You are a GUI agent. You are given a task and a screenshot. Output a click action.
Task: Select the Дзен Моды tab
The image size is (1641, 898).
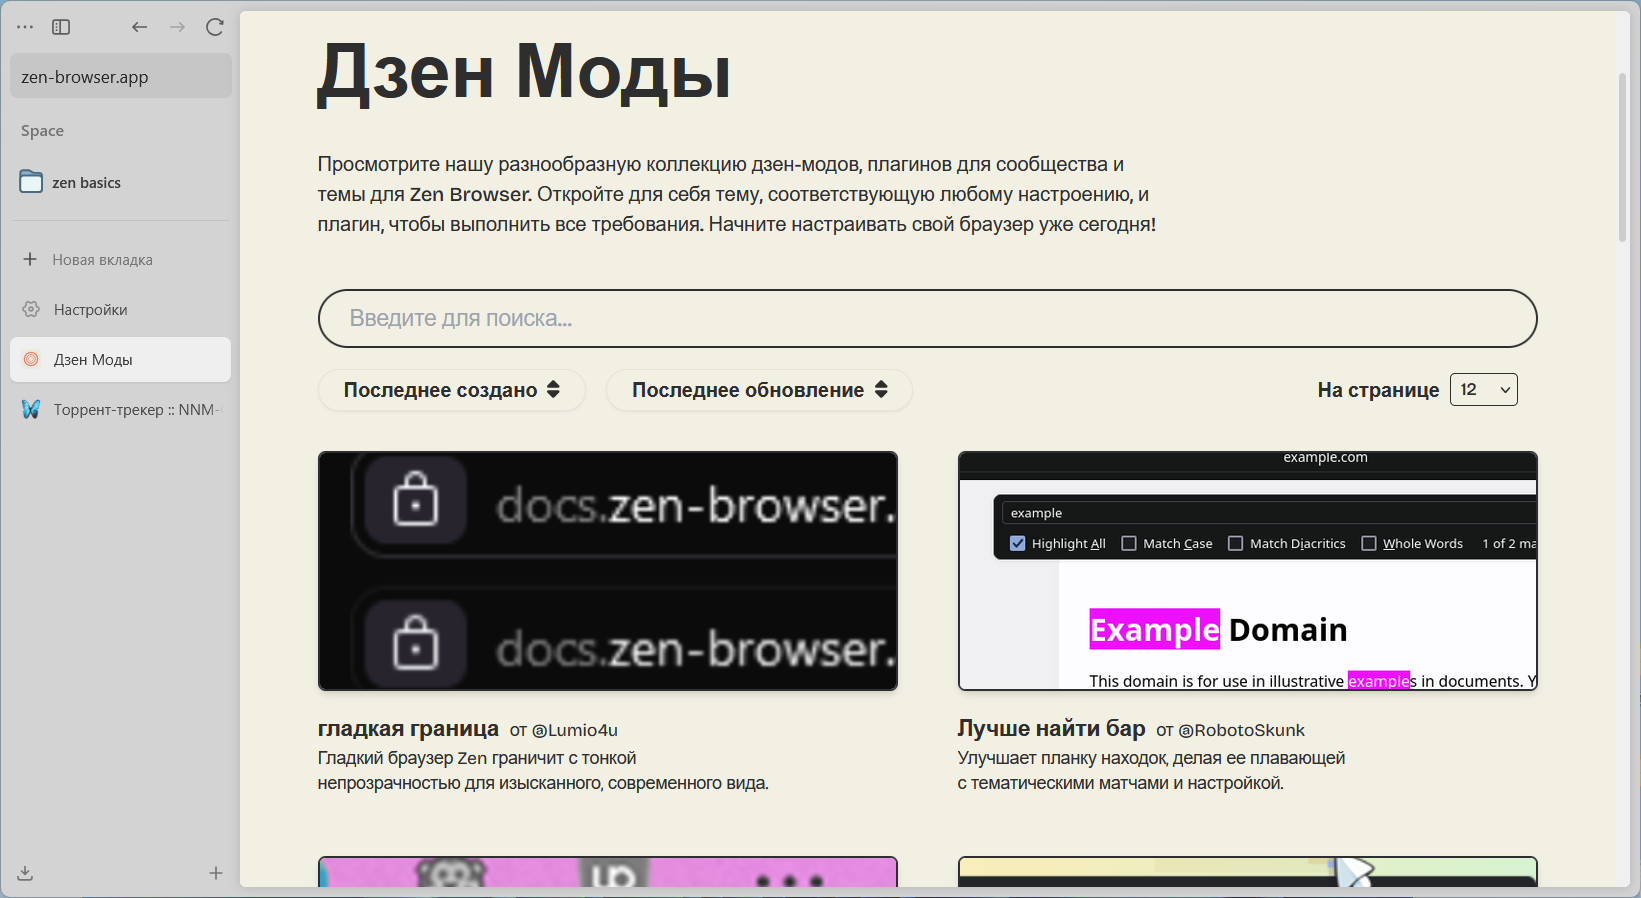121,359
